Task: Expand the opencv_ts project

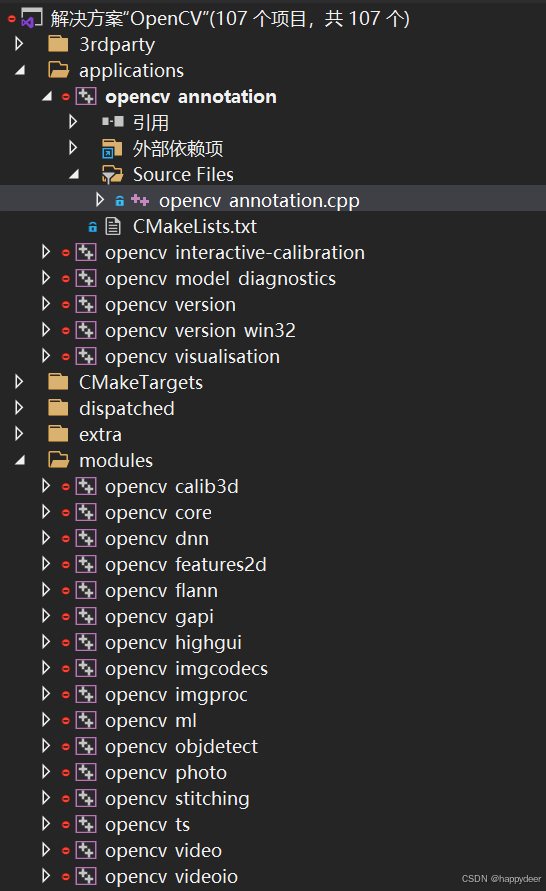Action: [x=46, y=824]
